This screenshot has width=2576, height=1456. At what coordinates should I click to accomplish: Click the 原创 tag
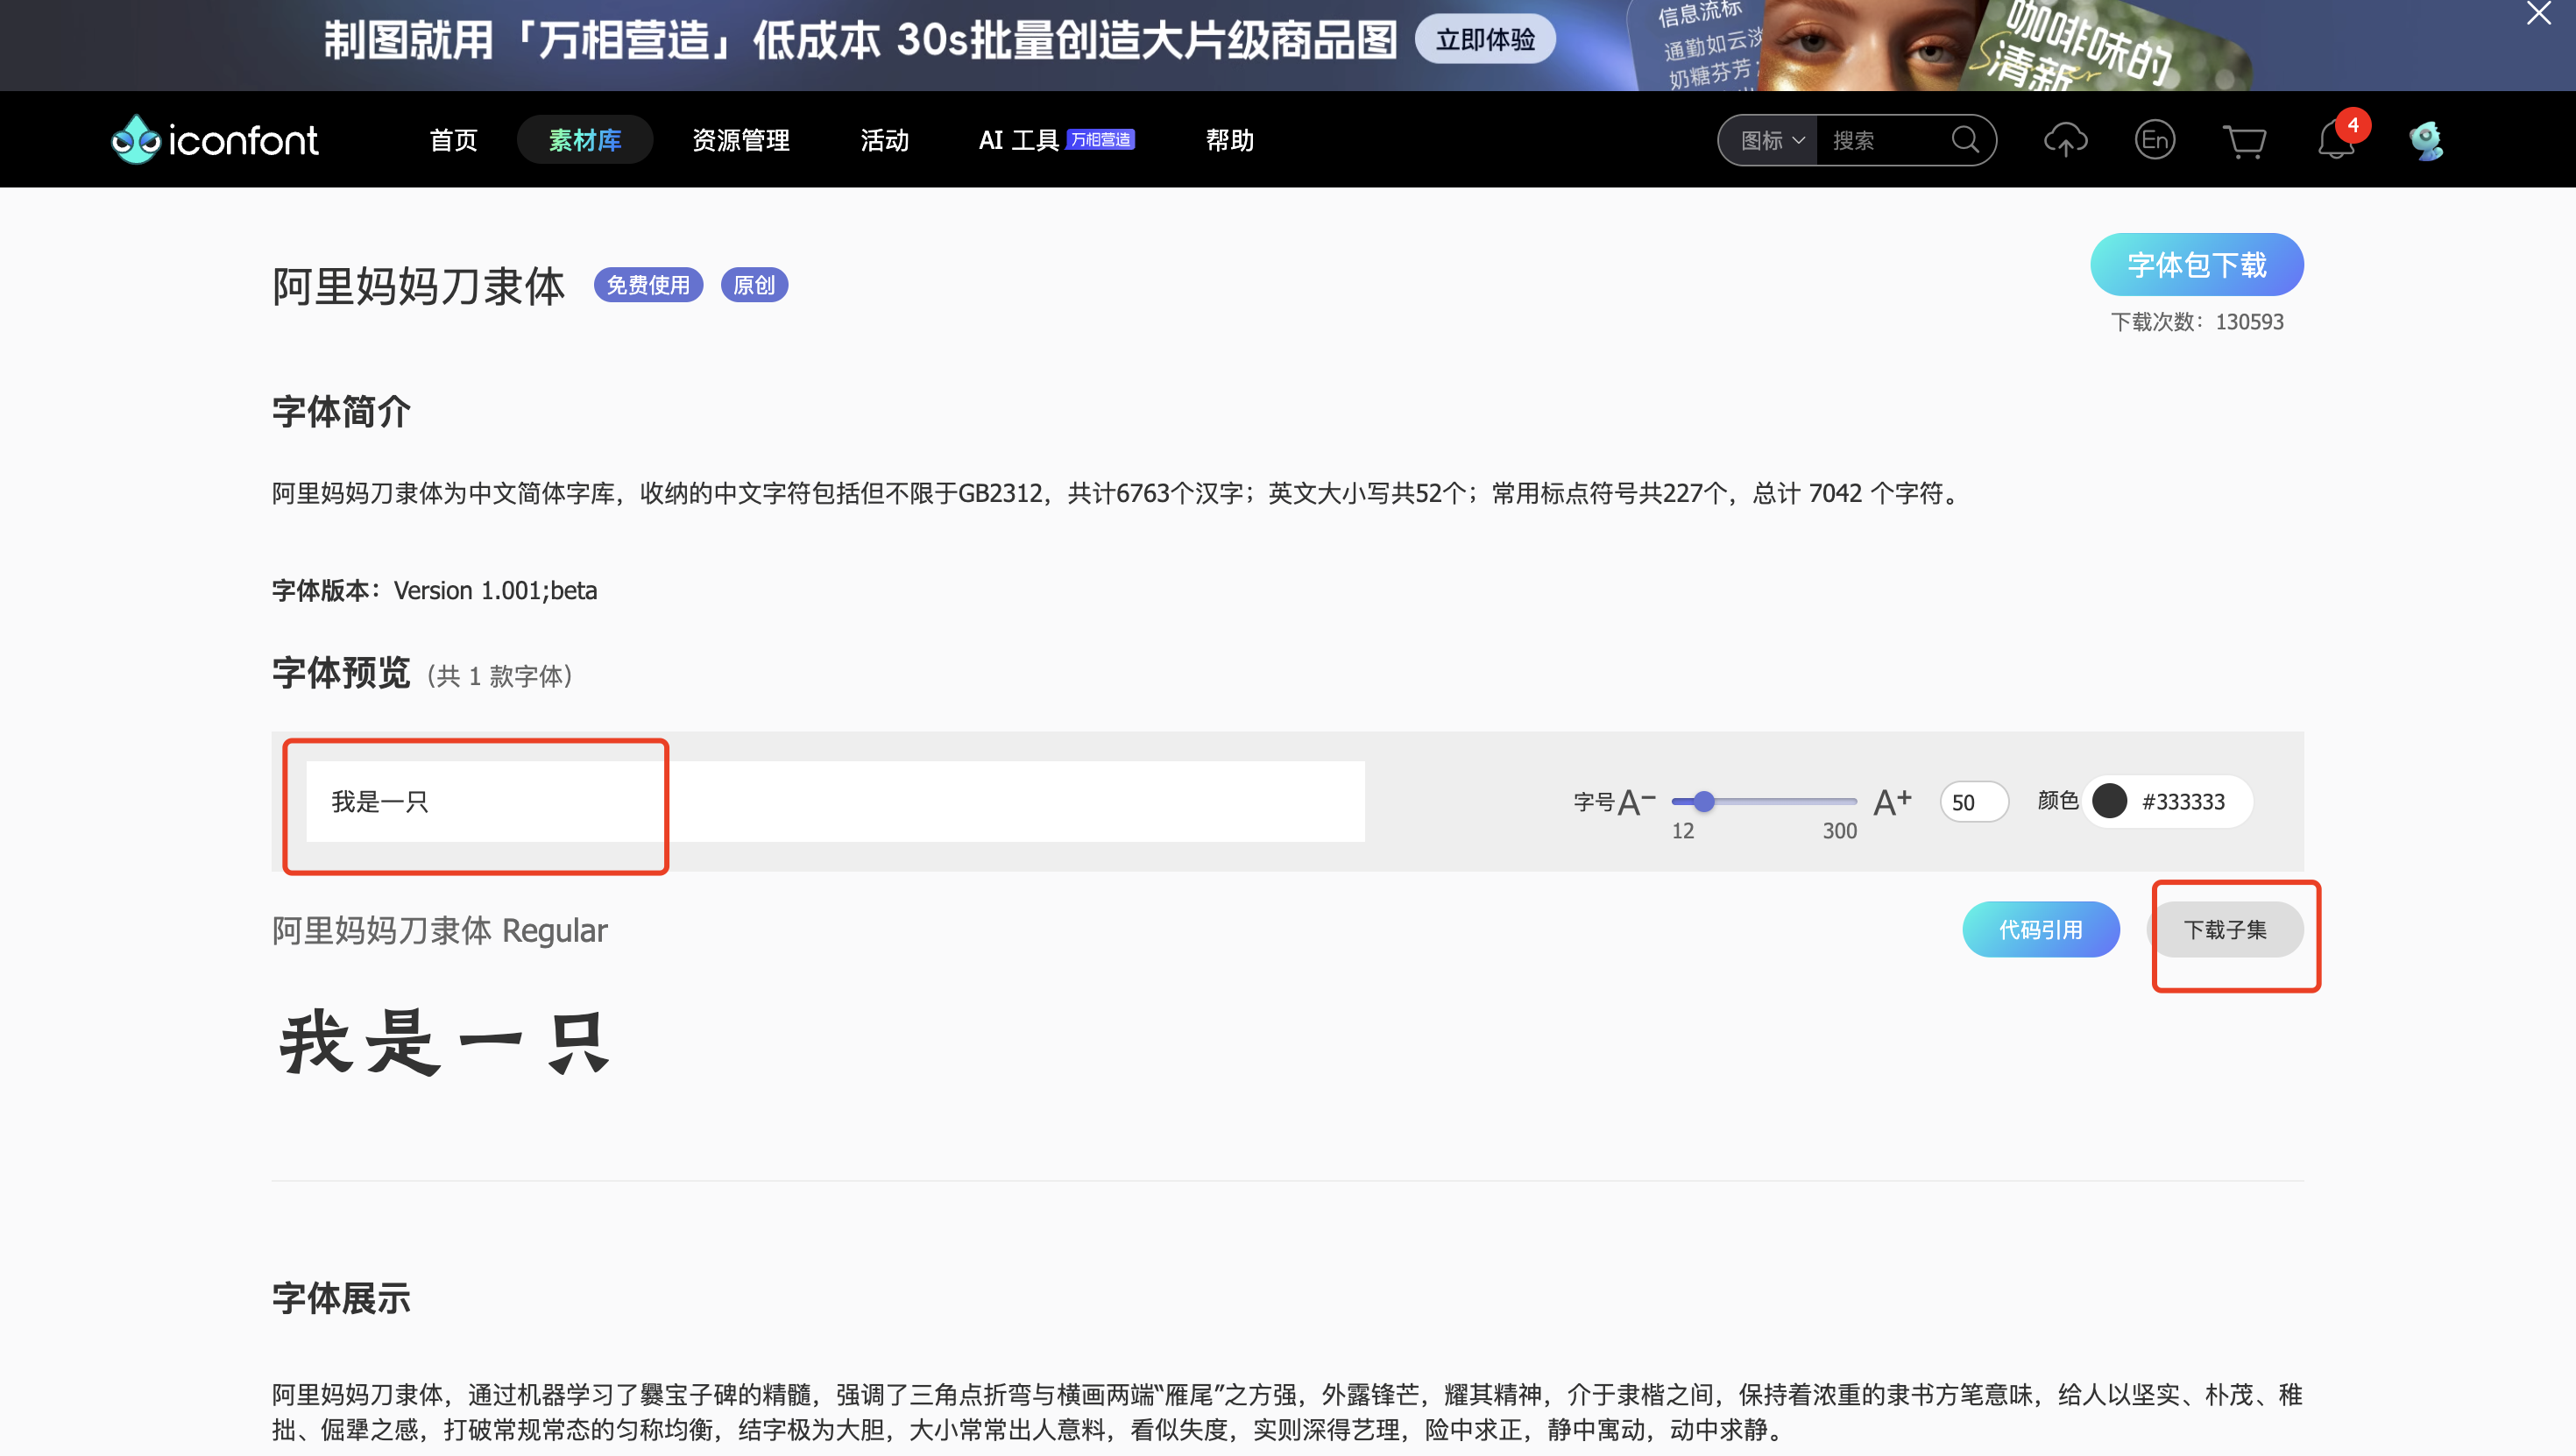coord(754,285)
